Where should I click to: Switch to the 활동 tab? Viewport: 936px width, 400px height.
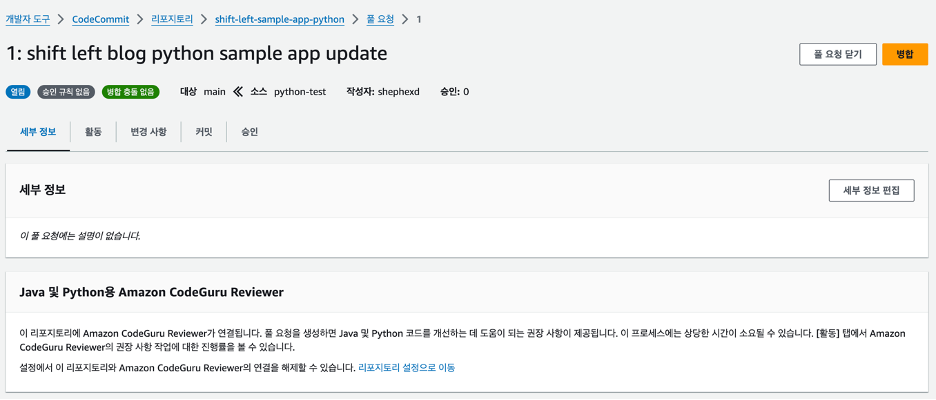pyautogui.click(x=93, y=132)
